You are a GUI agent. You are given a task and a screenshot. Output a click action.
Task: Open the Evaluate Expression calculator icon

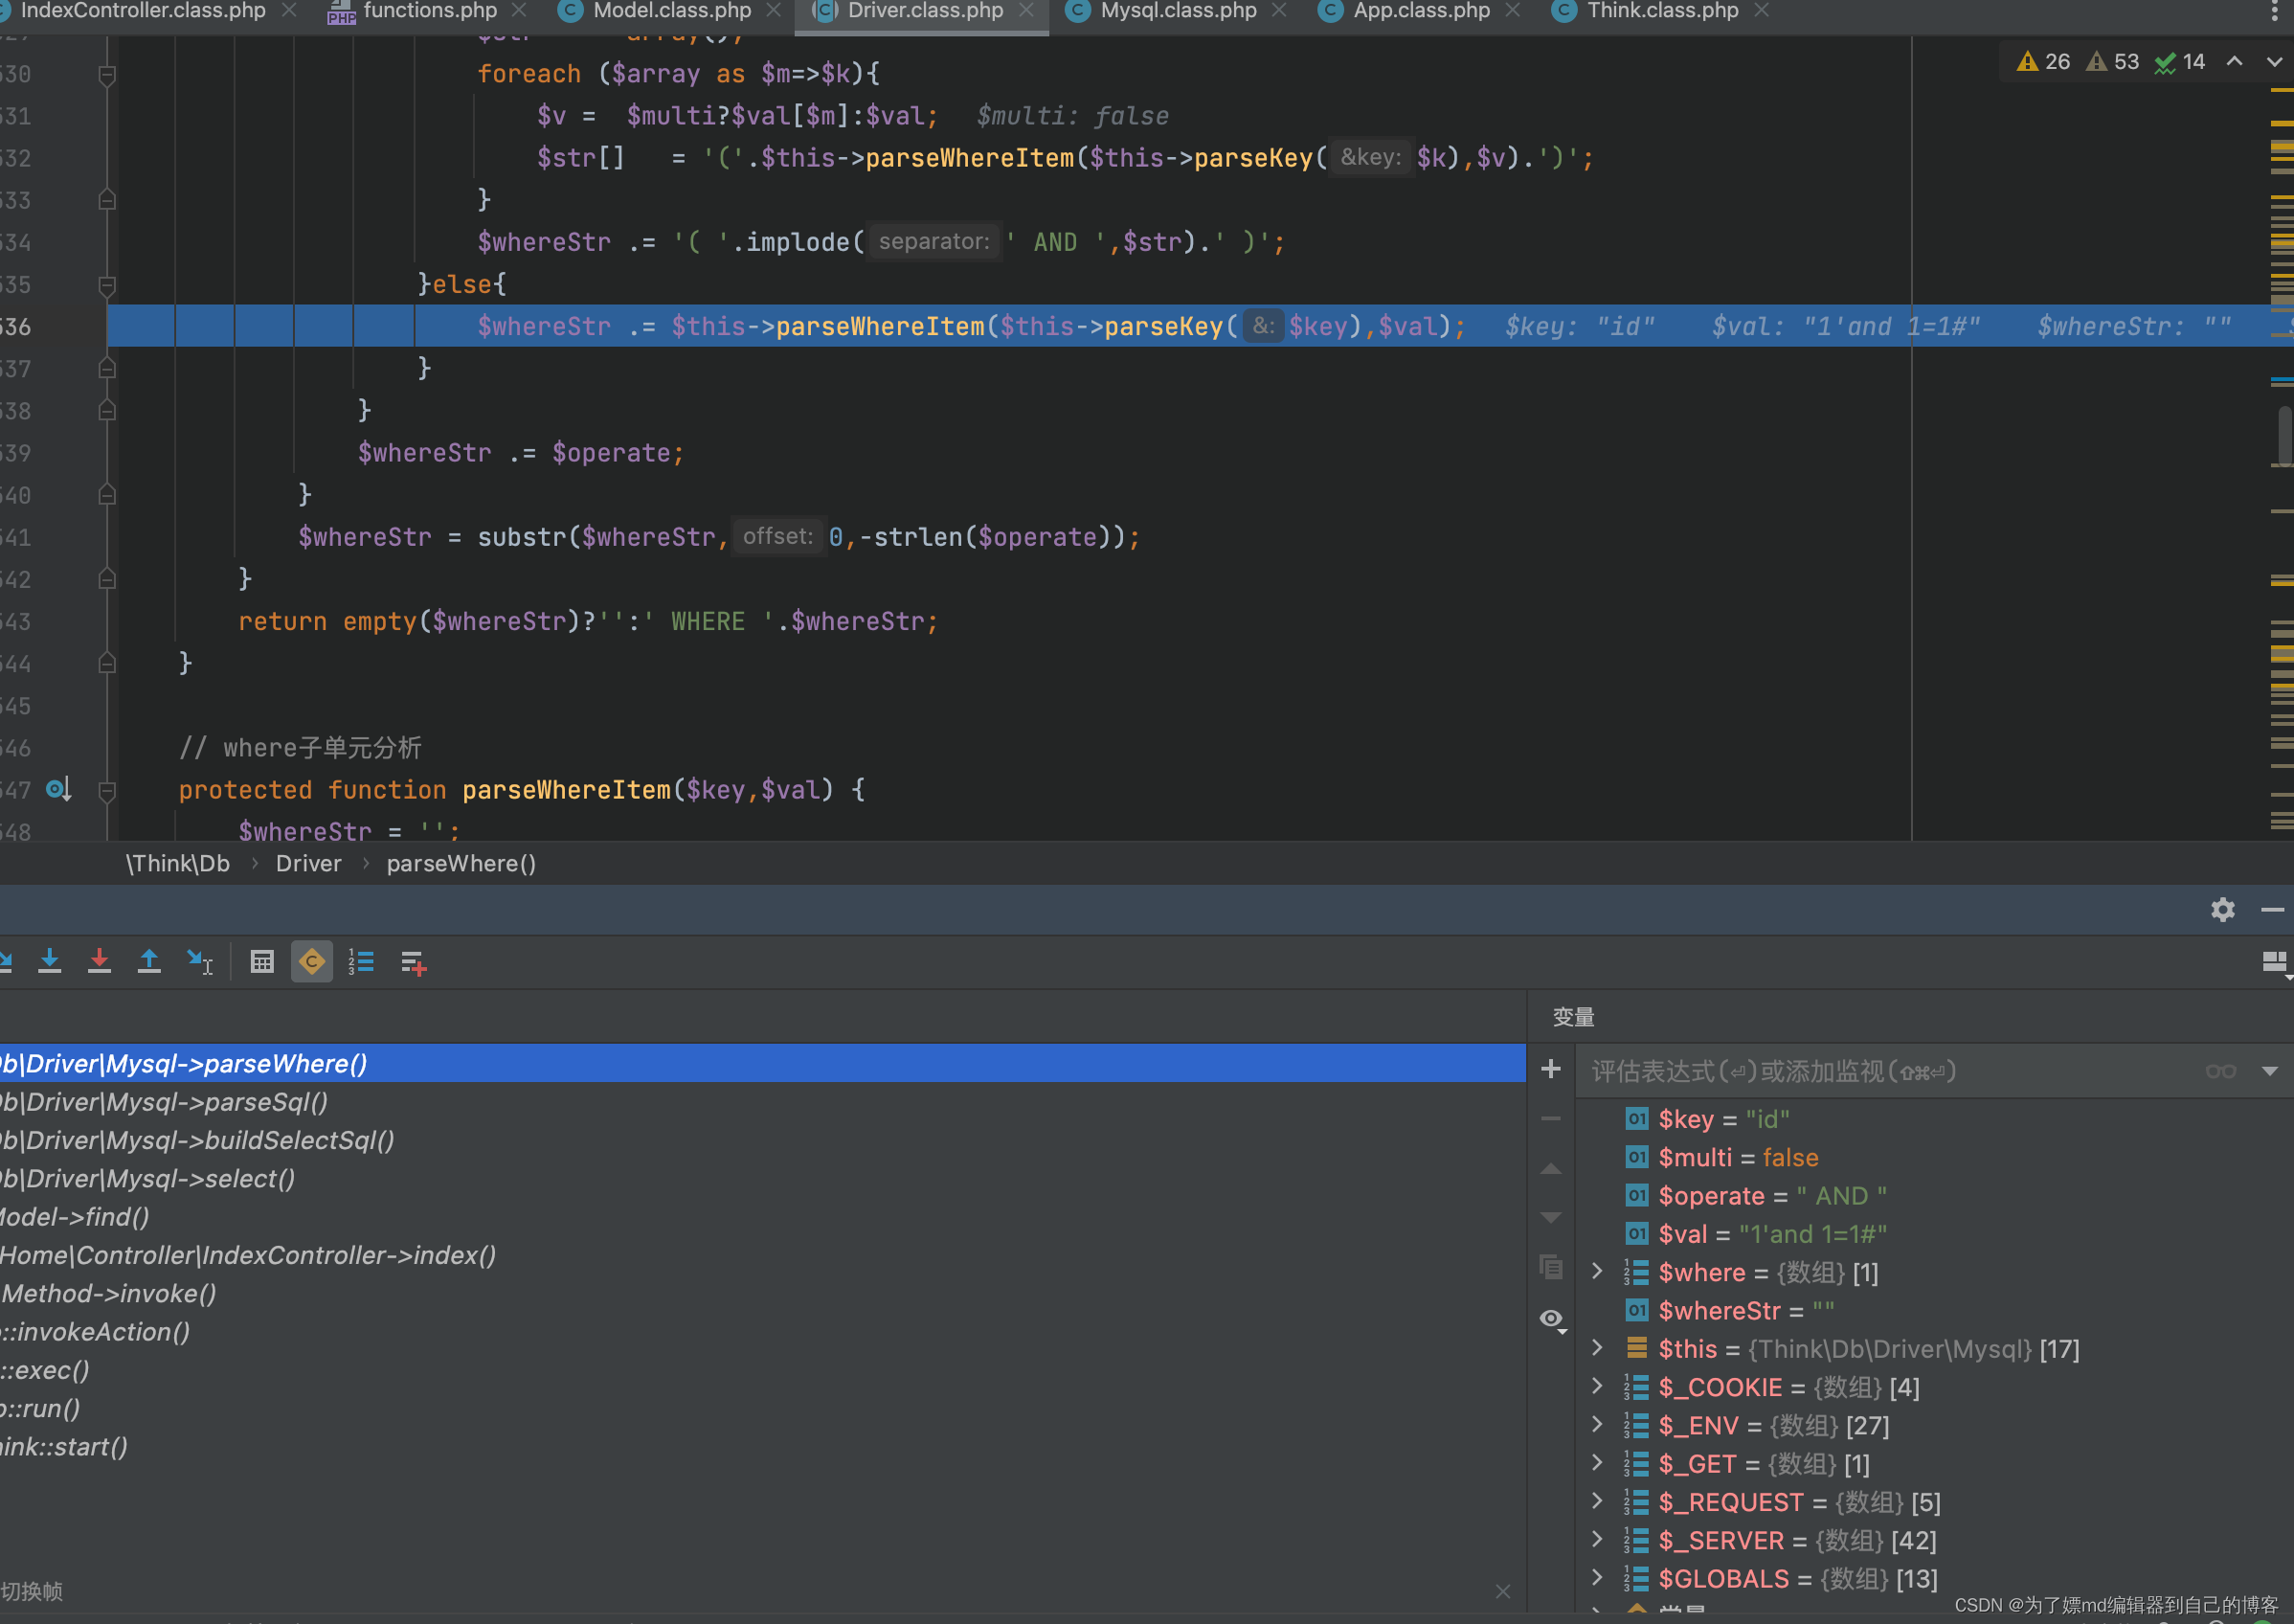(262, 962)
